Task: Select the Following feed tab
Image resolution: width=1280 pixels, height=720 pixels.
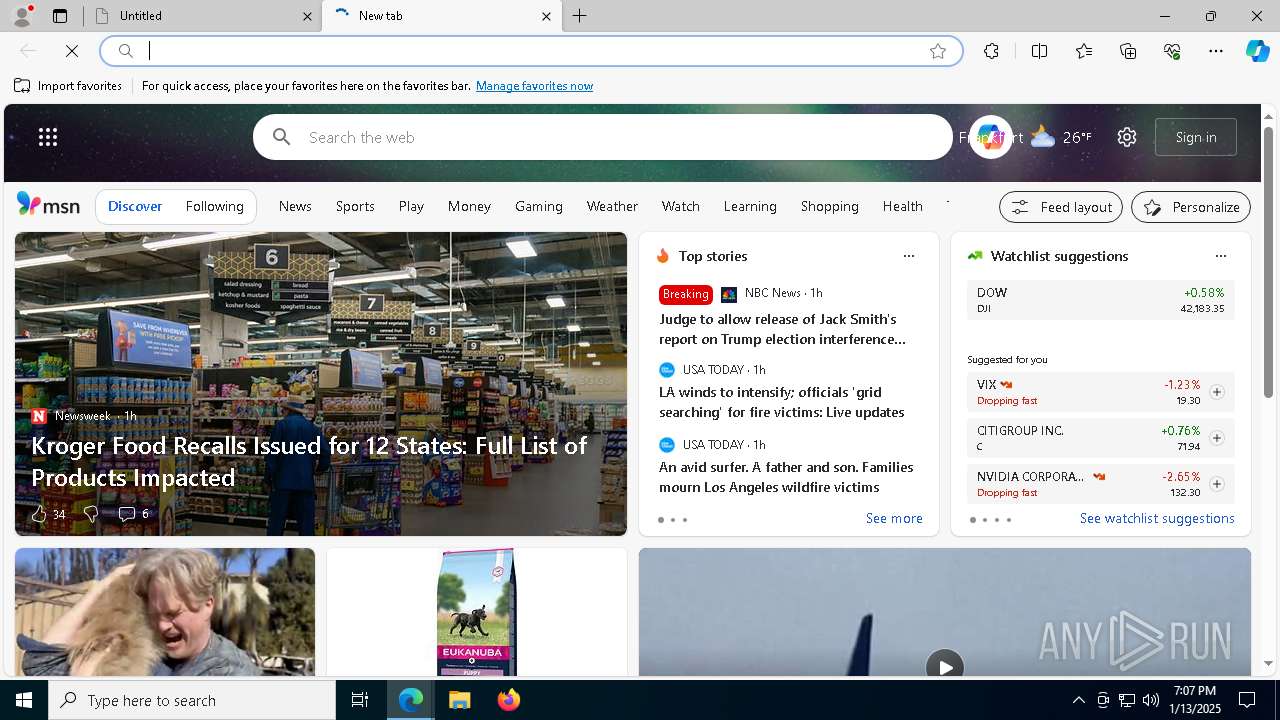Action: [215, 206]
